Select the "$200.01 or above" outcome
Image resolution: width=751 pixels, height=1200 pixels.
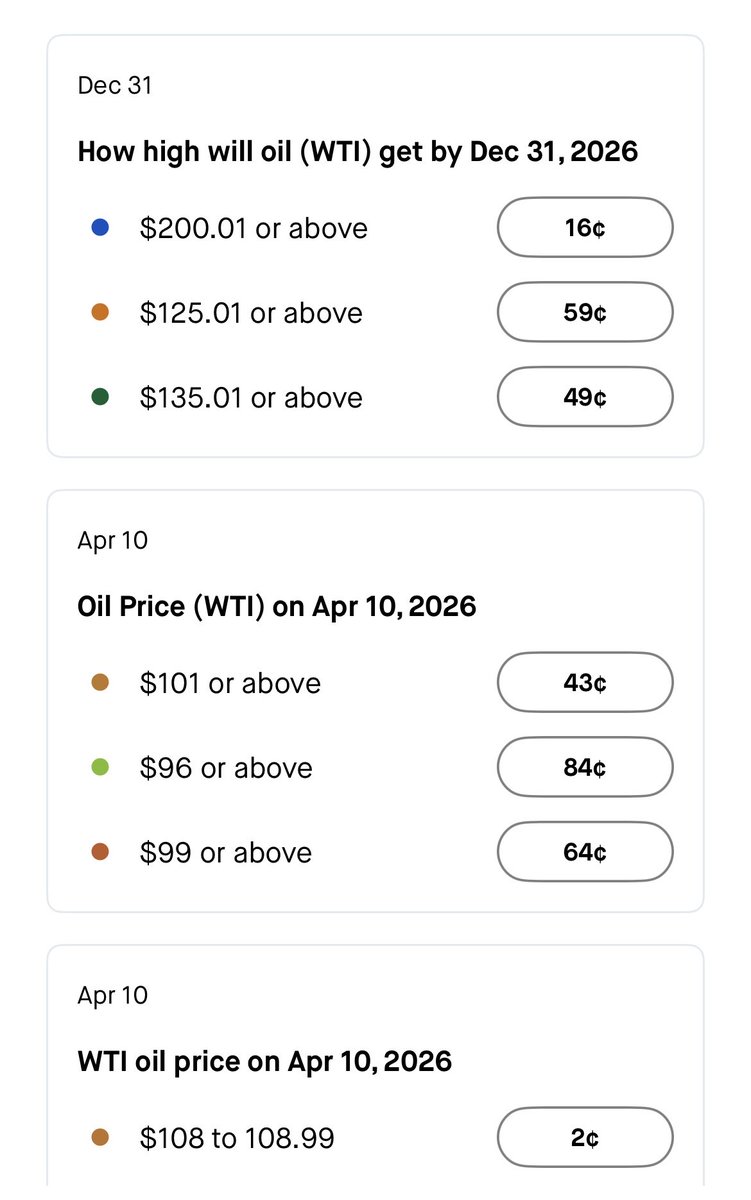253,229
